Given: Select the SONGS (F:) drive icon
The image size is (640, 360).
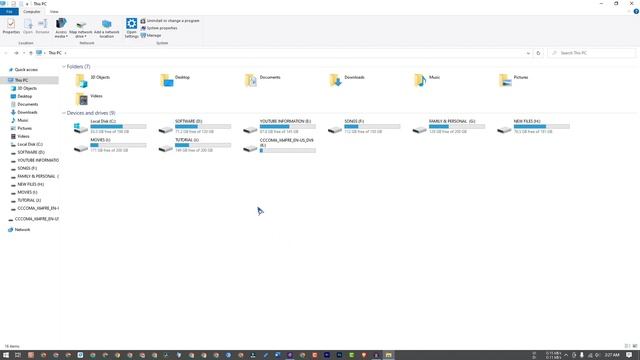Looking at the screenshot, I should pos(335,129).
